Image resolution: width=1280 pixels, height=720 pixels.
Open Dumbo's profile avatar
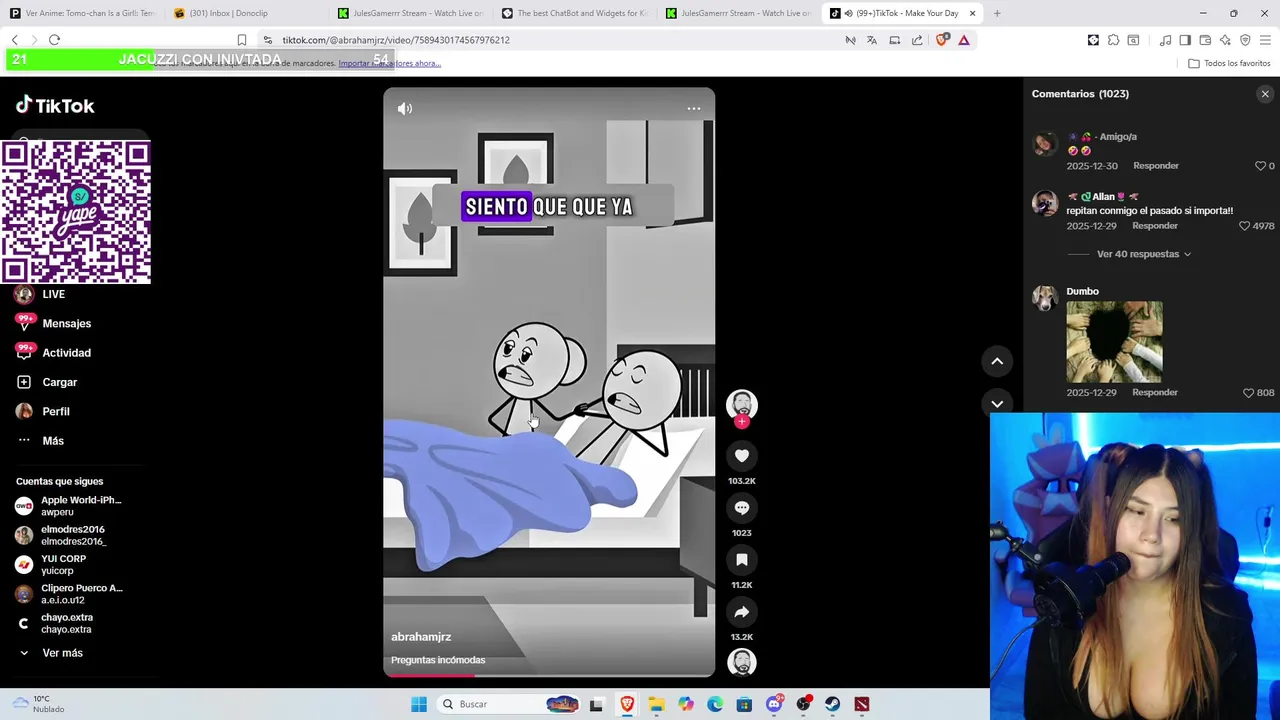click(x=1045, y=298)
